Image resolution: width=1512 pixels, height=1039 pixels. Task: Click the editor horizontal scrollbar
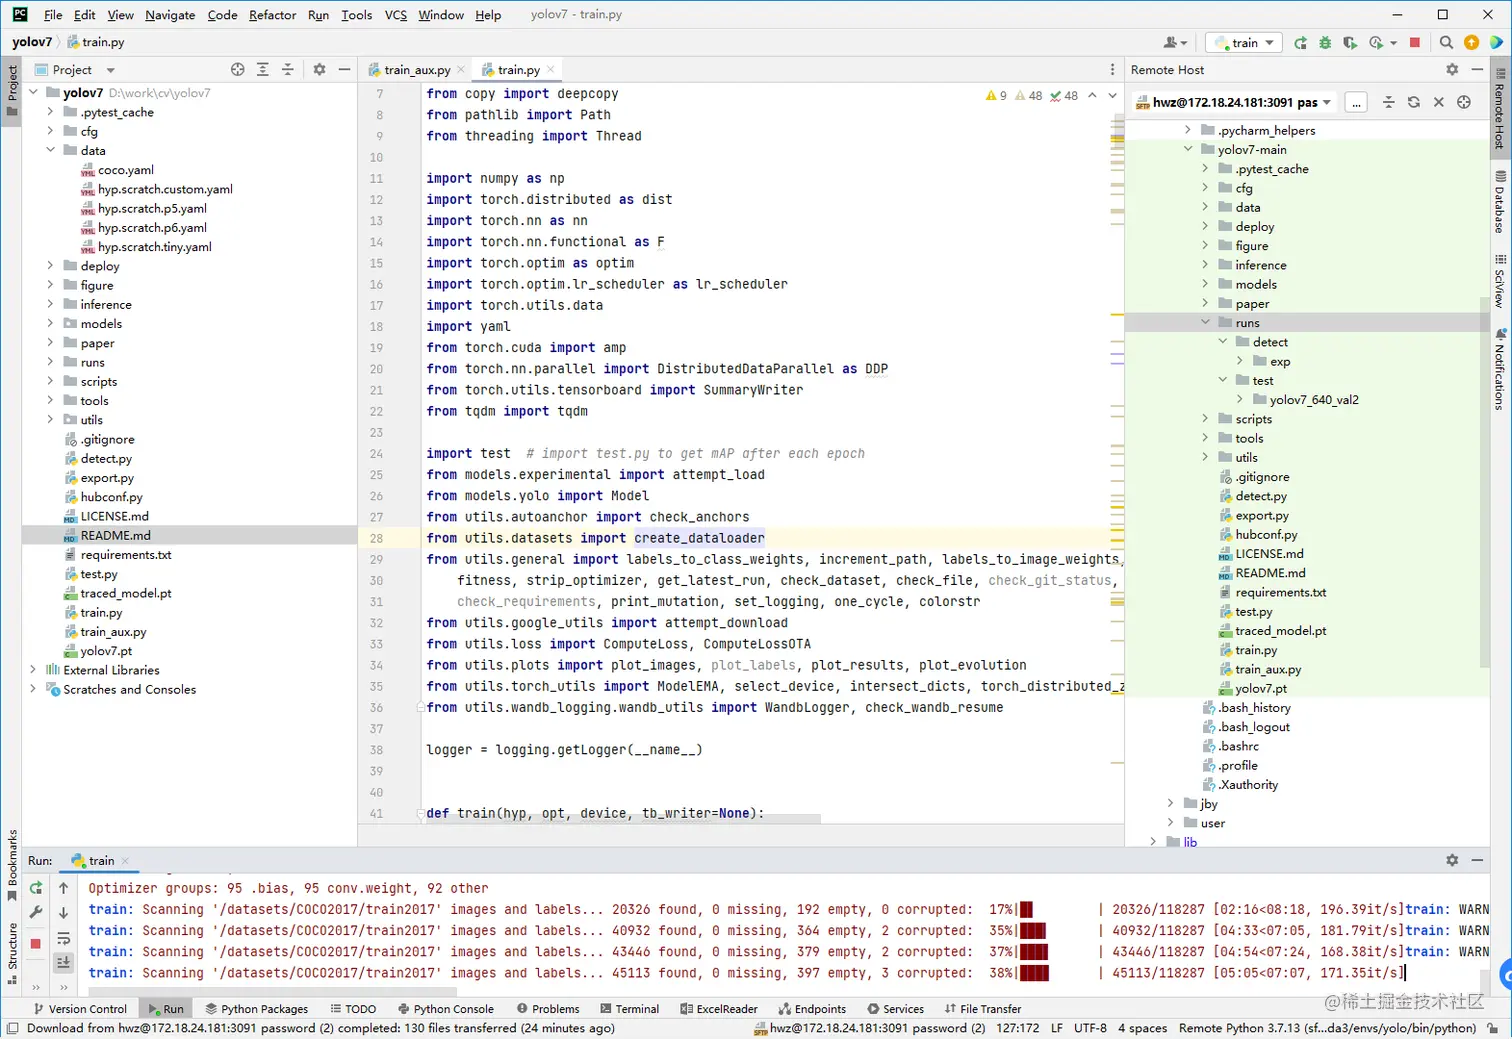tap(620, 819)
